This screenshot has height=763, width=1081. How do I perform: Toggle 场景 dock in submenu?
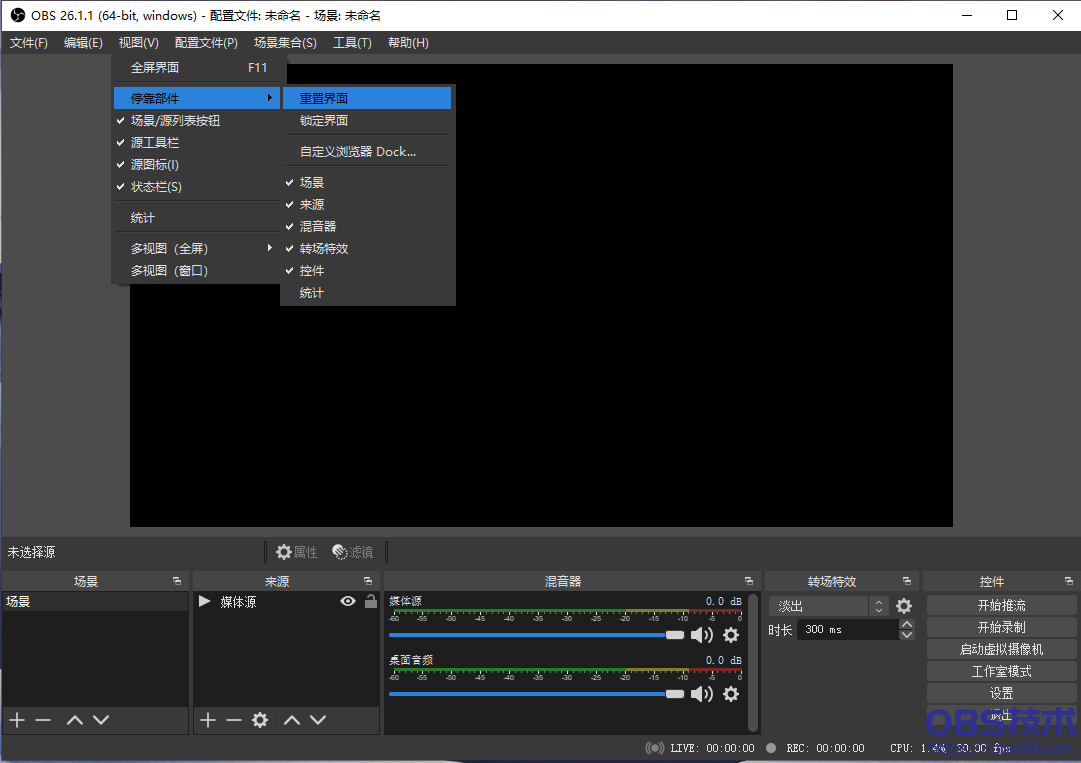pos(367,183)
